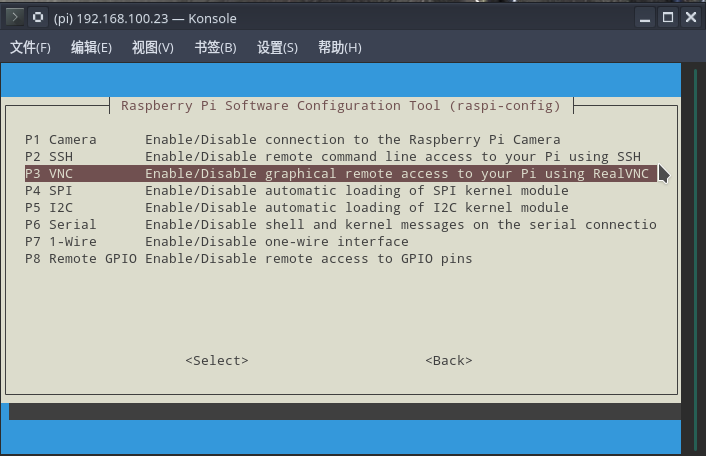Select the P7 1-Wire option

[341, 242]
